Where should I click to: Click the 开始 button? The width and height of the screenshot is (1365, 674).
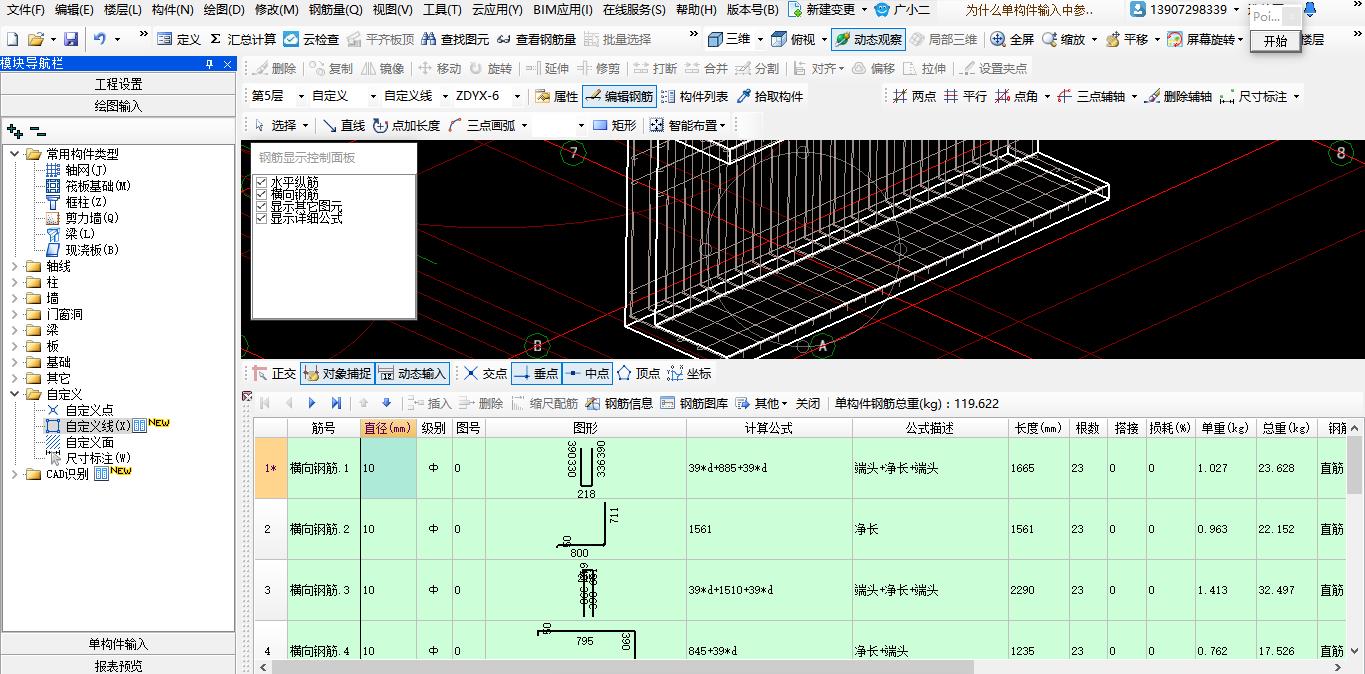coord(1275,41)
